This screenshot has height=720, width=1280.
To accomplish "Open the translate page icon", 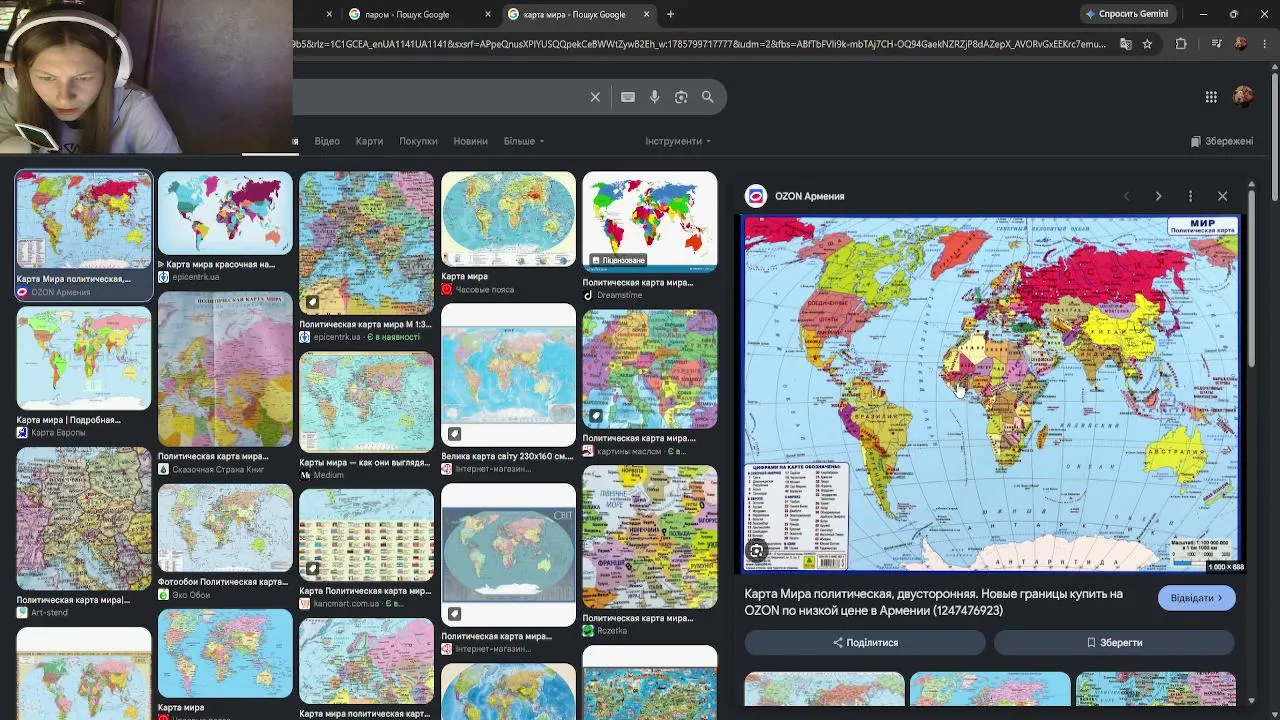I will pyautogui.click(x=1126, y=44).
